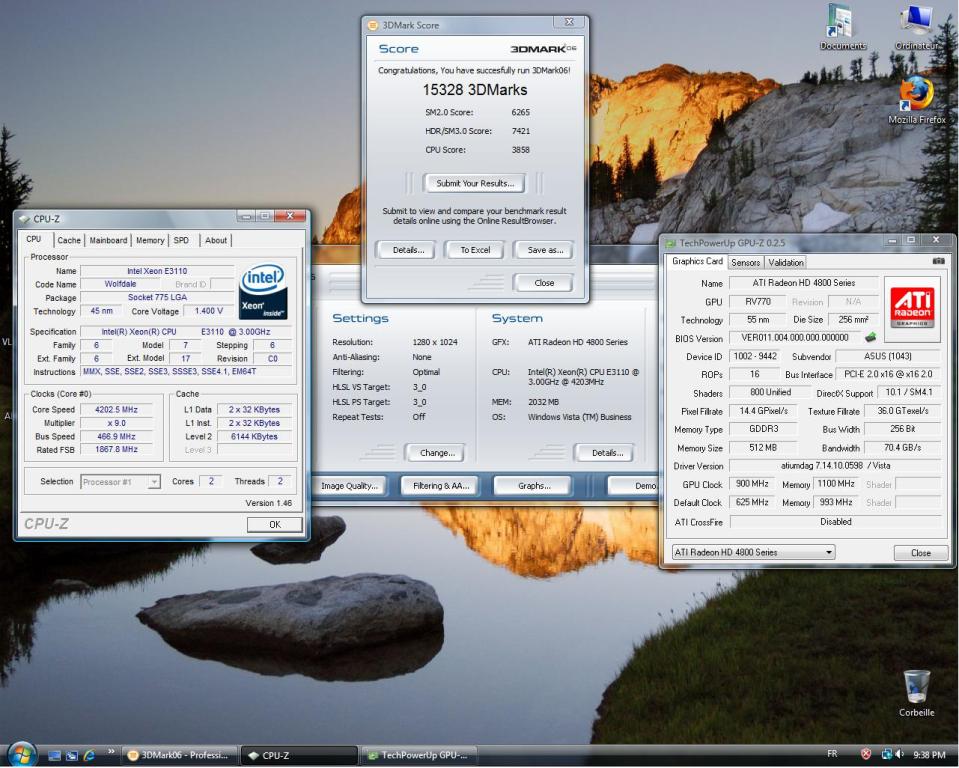Switch to TechPowerUp GPU-Z taskbar button

pyautogui.click(x=420, y=755)
